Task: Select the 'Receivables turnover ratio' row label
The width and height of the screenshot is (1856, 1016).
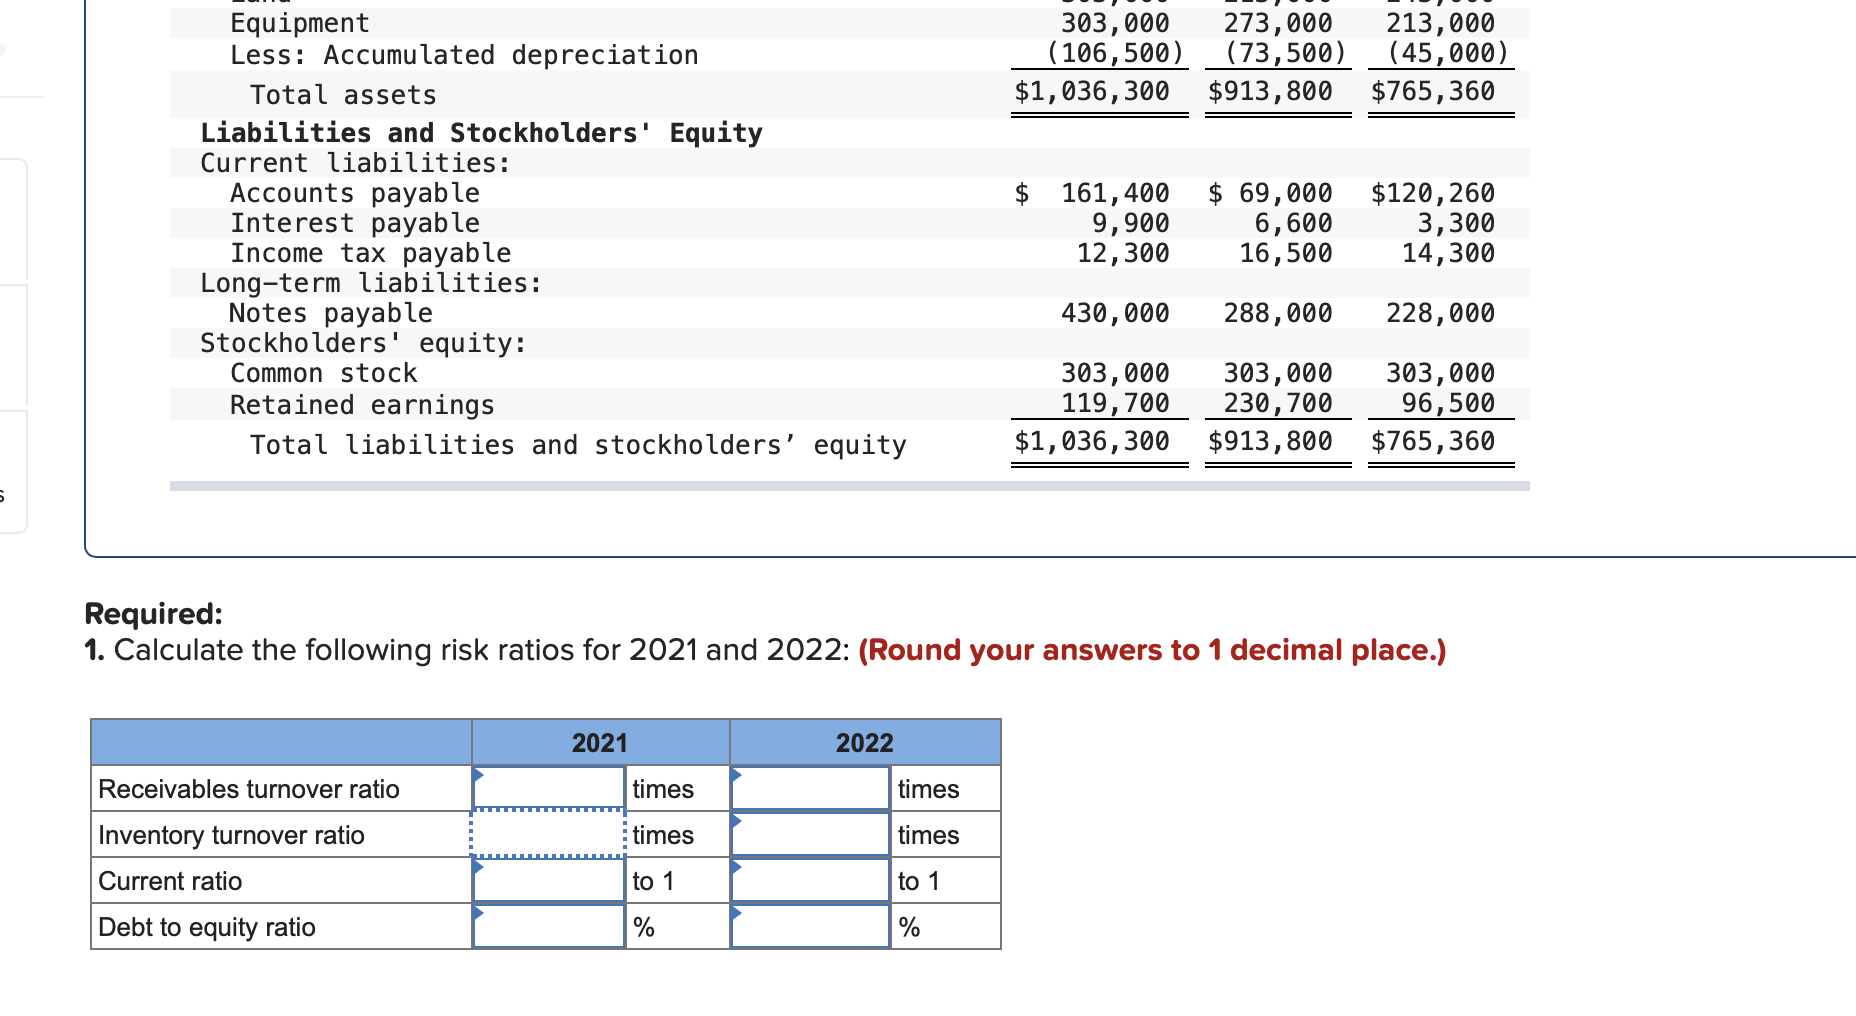Action: pos(249,789)
